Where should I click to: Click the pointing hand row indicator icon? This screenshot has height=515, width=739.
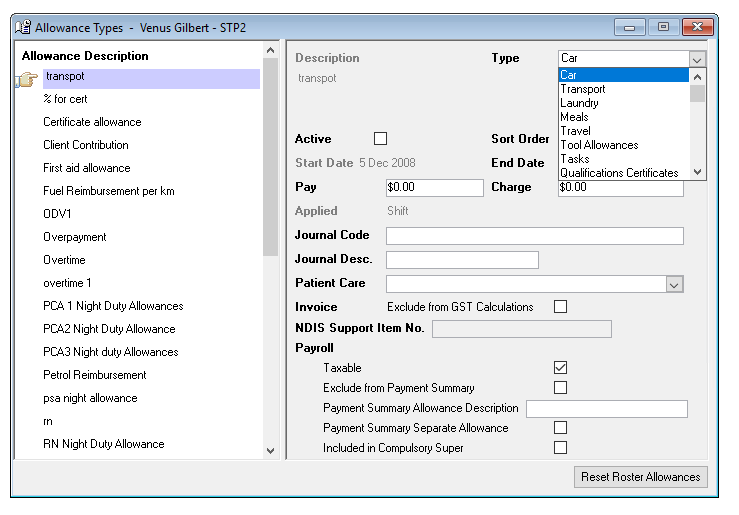26,79
